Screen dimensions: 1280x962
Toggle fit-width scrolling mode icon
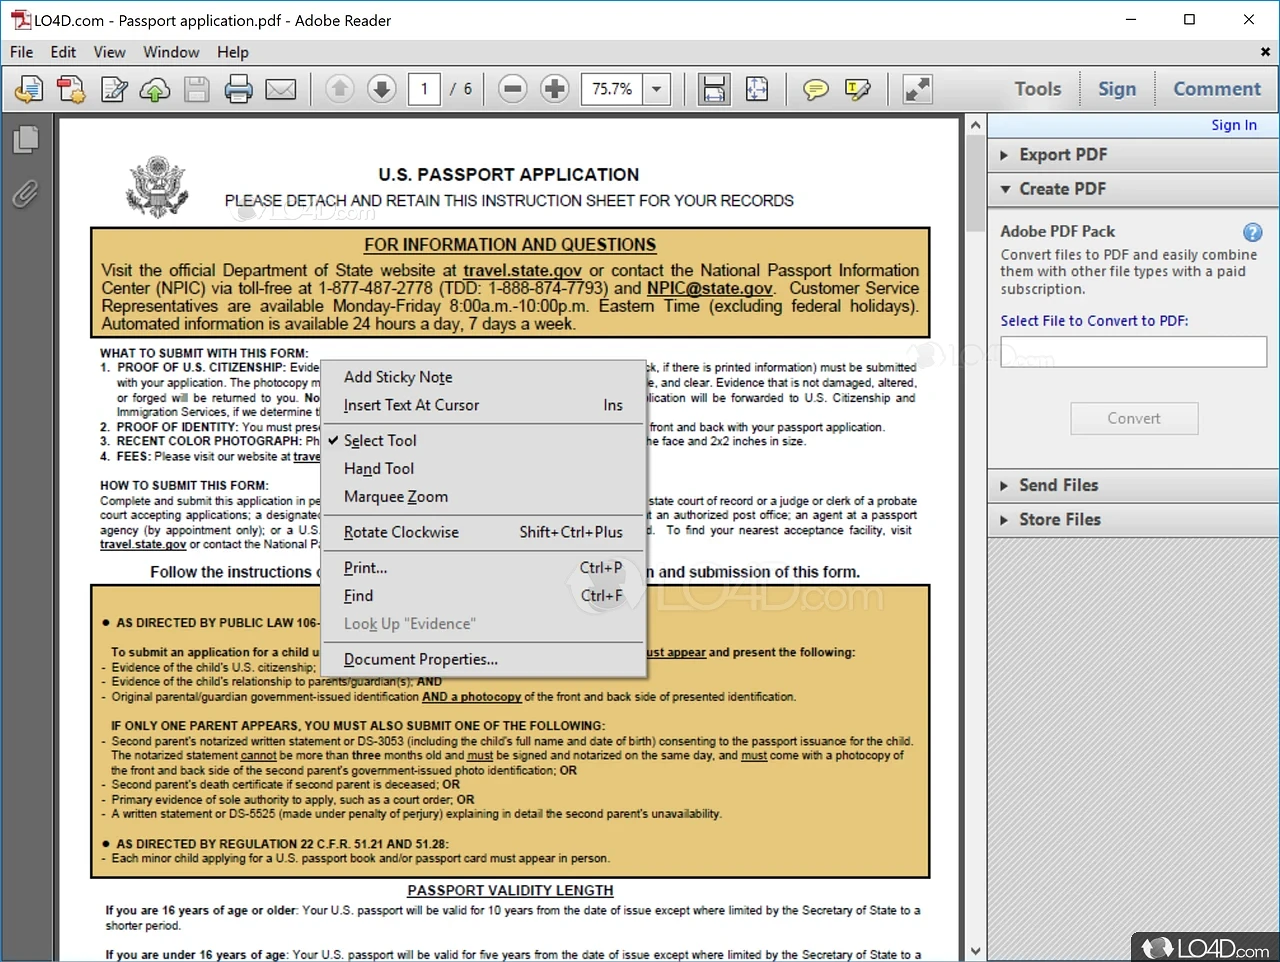(714, 89)
